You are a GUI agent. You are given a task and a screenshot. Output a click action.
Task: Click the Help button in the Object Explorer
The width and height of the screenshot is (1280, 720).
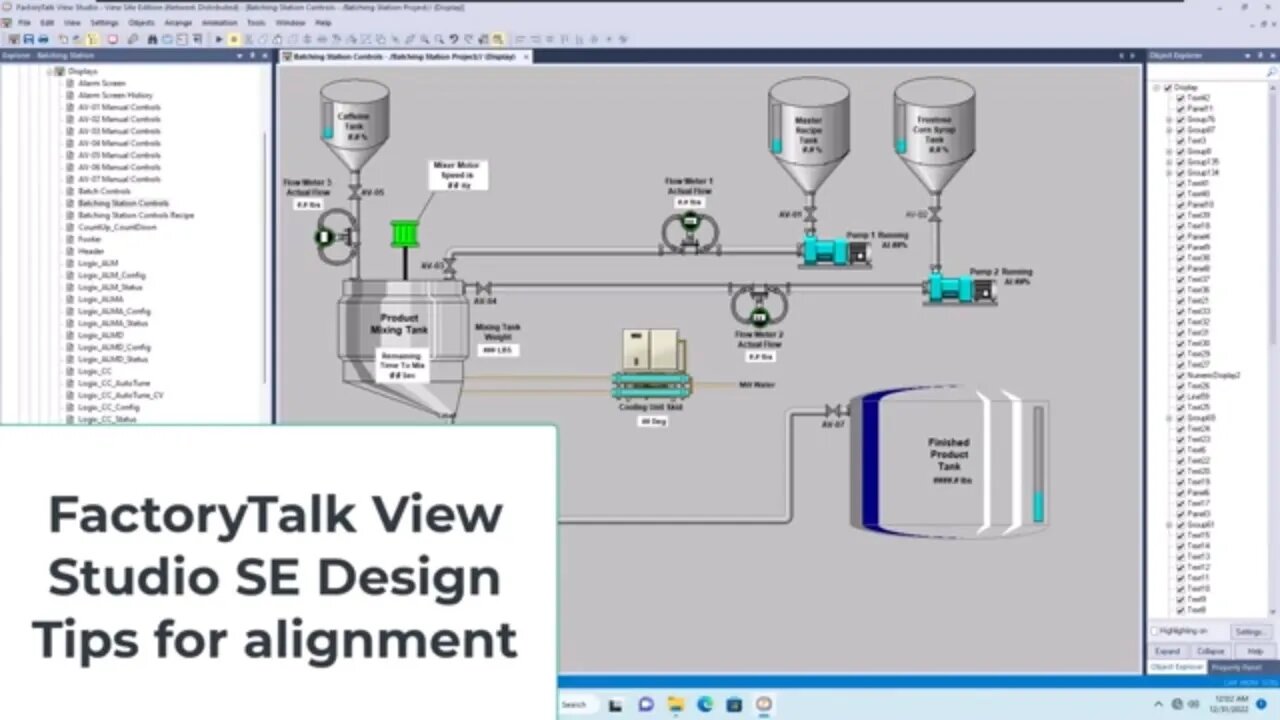(1255, 651)
